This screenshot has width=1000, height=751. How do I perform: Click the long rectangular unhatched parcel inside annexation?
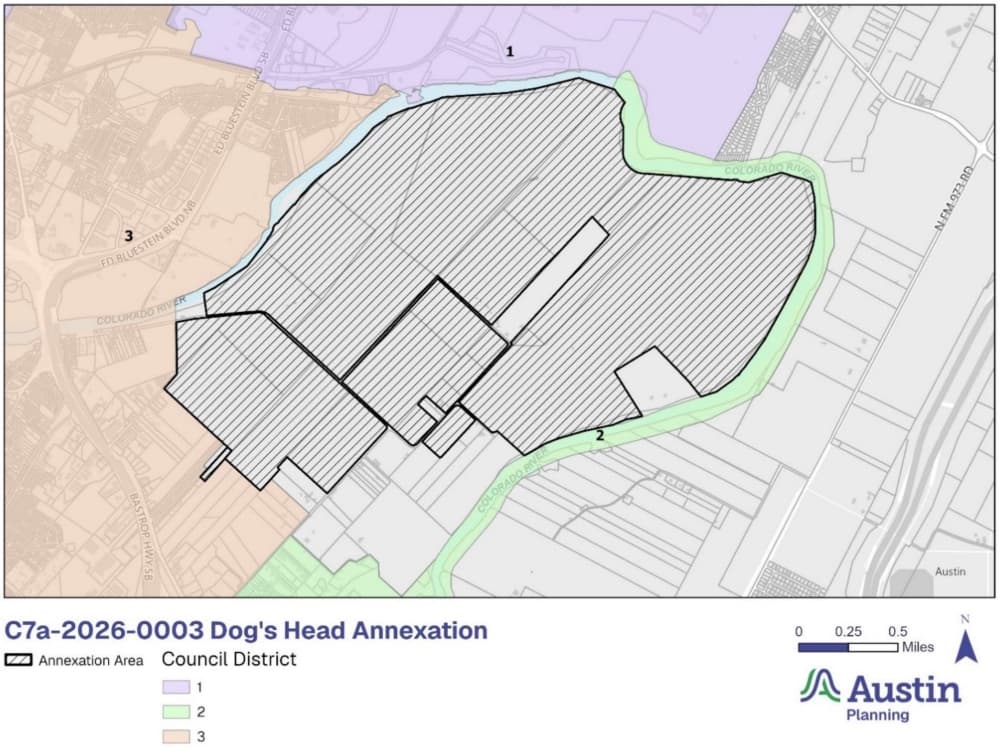click(552, 279)
